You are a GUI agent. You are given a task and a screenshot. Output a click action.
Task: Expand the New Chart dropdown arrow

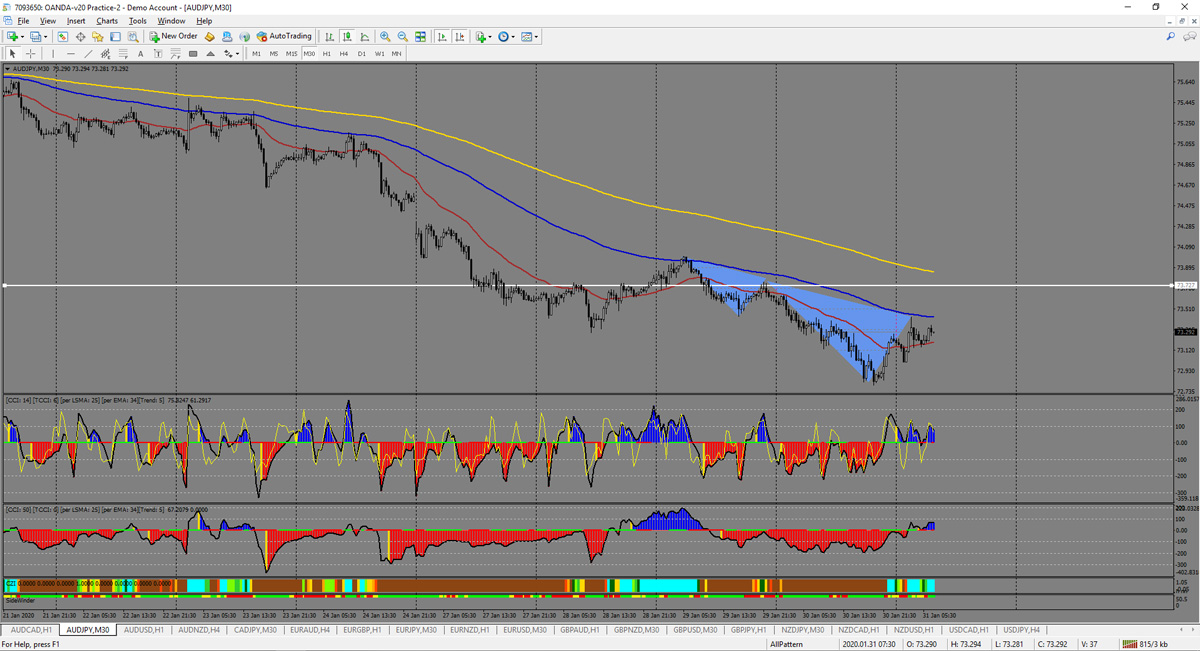(22, 37)
